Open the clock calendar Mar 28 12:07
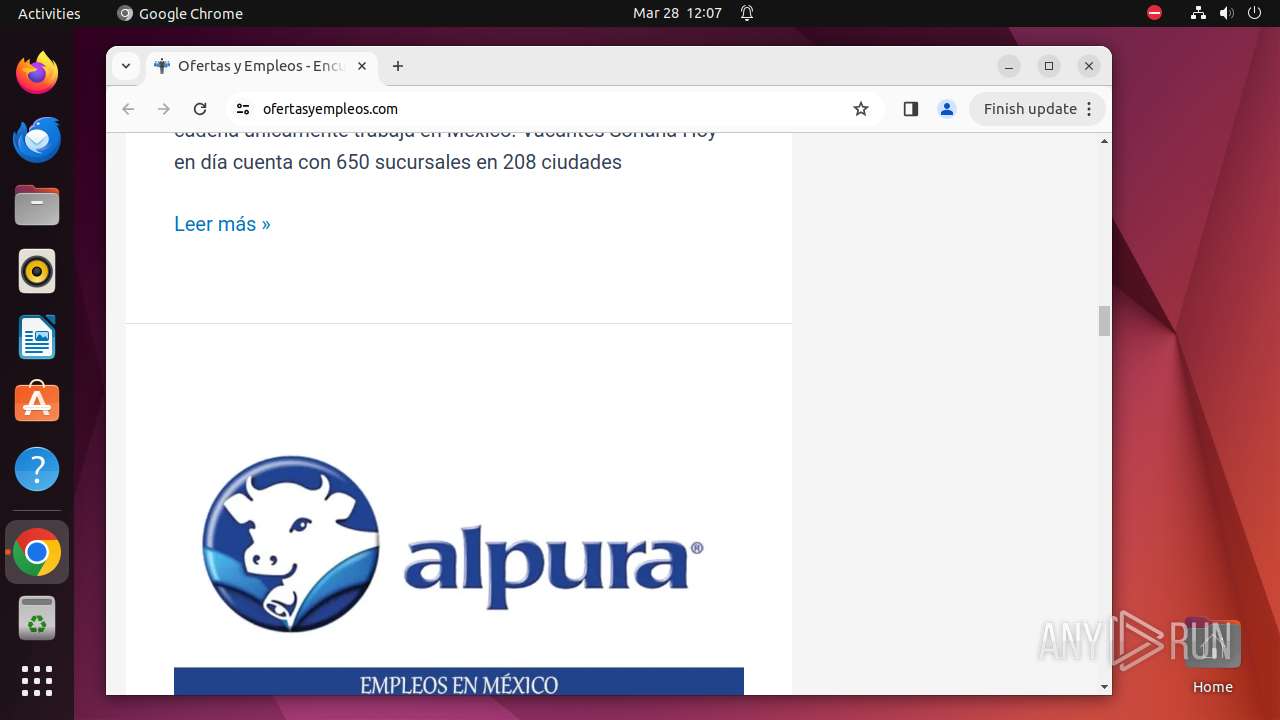Viewport: 1280px width, 720px height. 677,13
